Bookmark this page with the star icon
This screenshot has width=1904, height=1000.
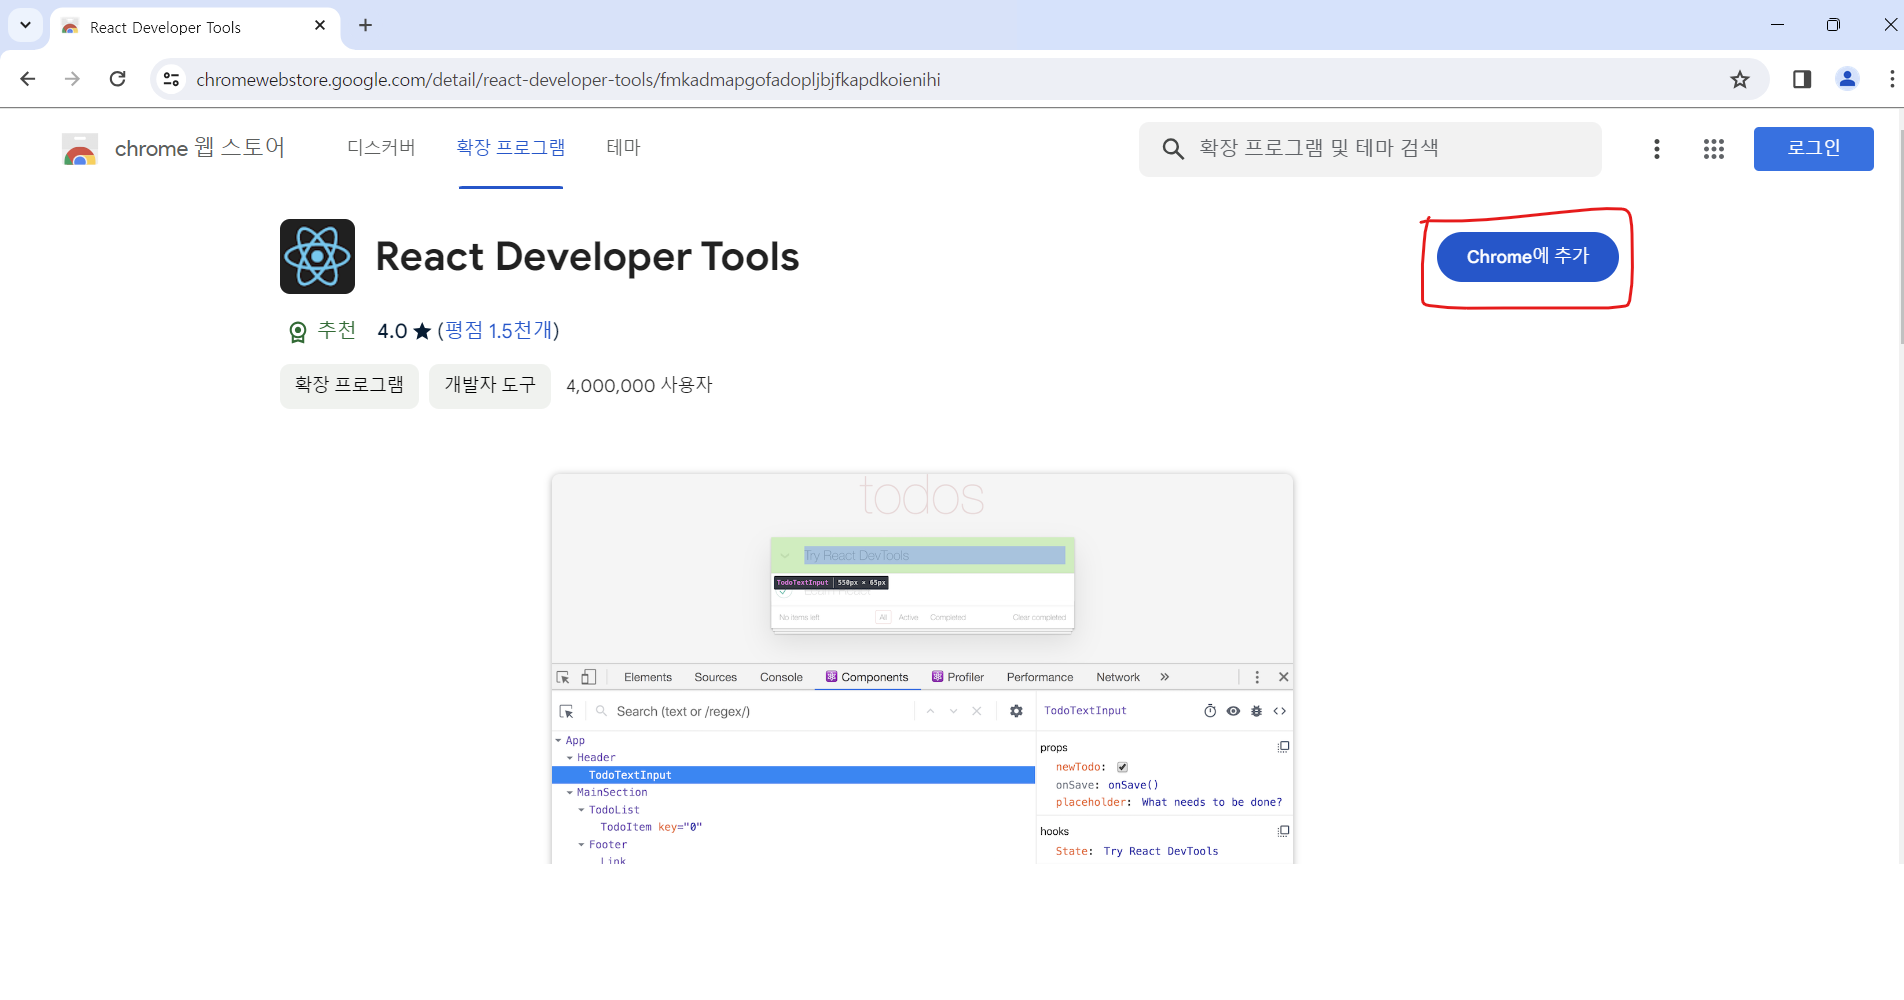point(1740,79)
